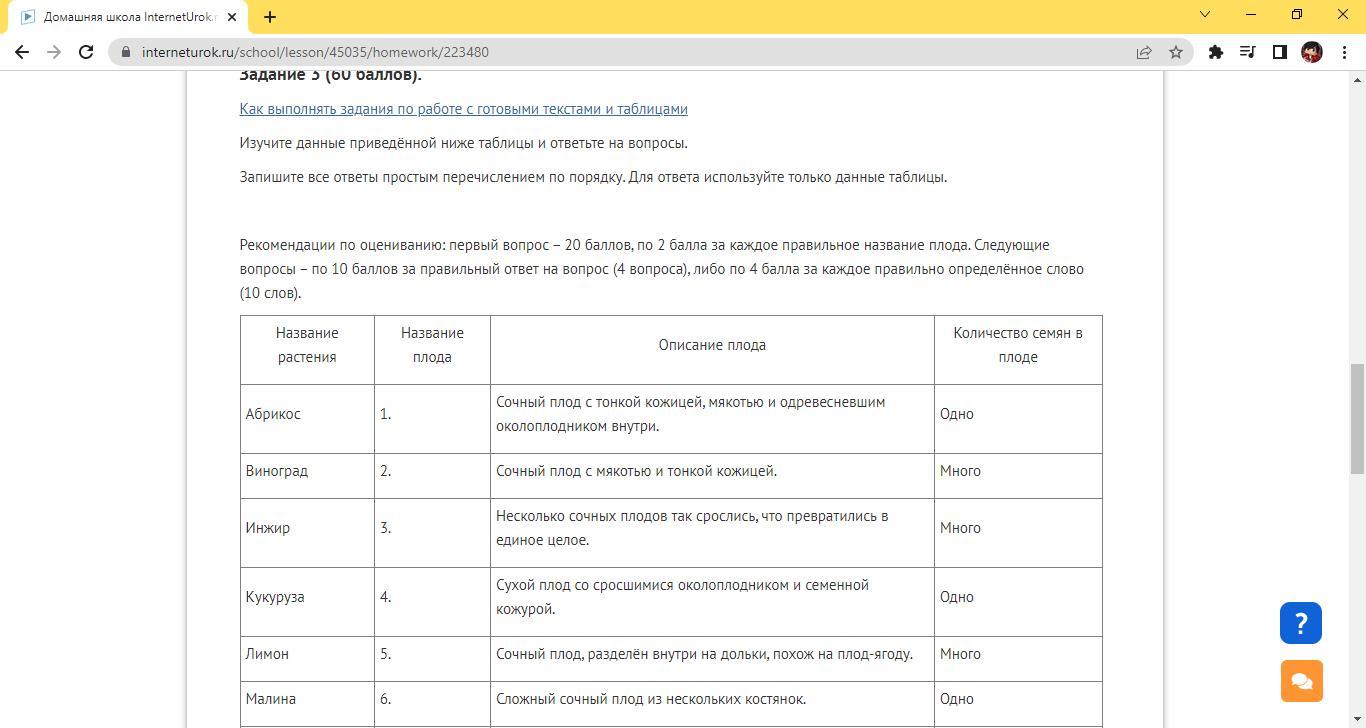The width and height of the screenshot is (1366, 728).
Task: Open the media controls icon
Action: [x=1248, y=52]
